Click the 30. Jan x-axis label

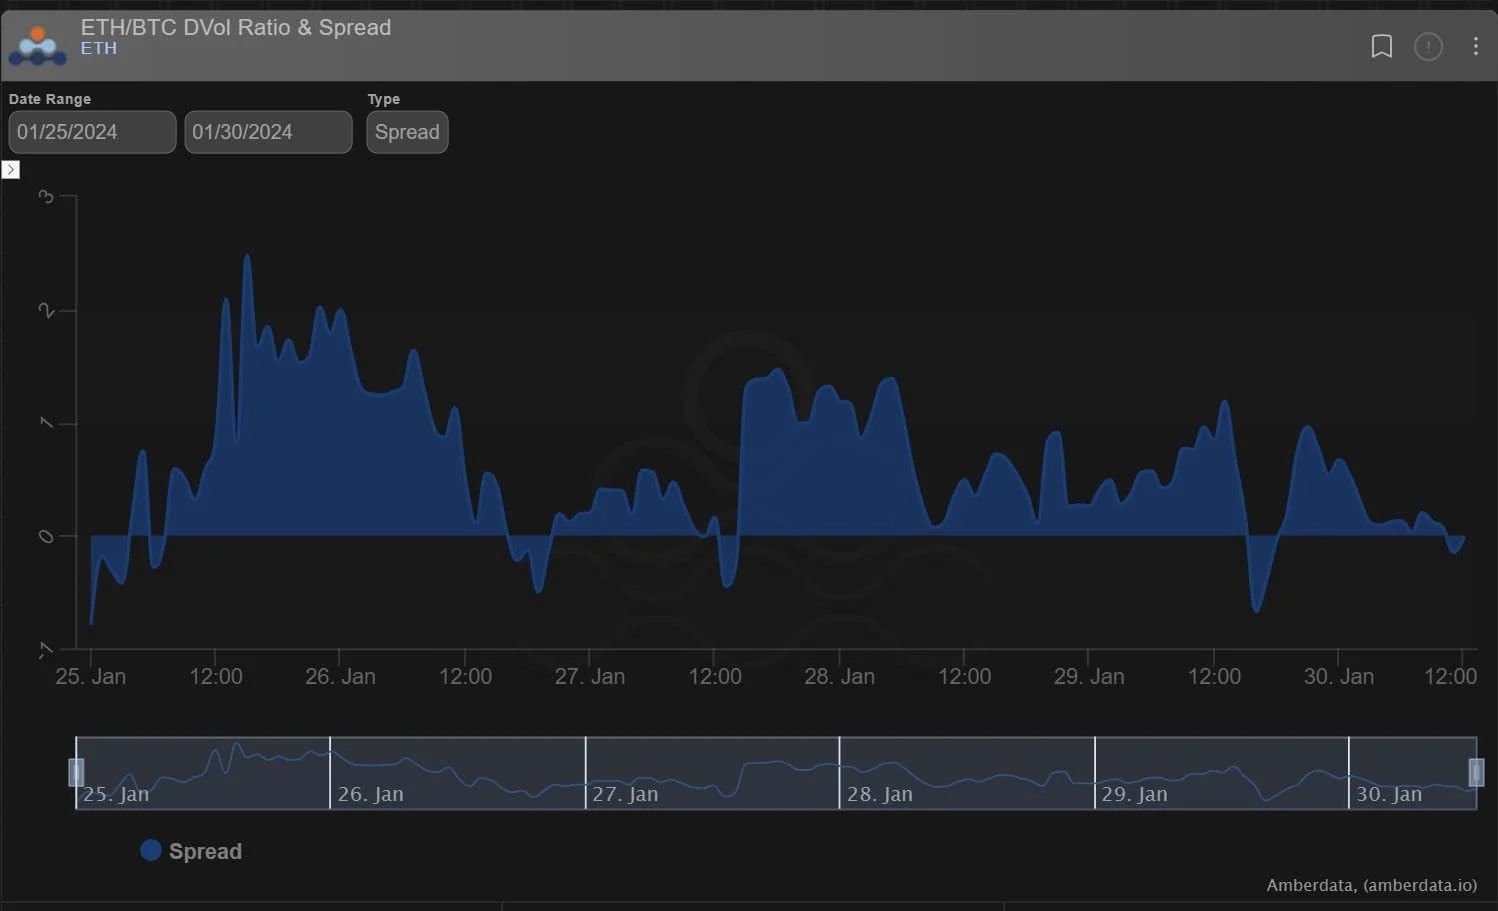pyautogui.click(x=1339, y=677)
